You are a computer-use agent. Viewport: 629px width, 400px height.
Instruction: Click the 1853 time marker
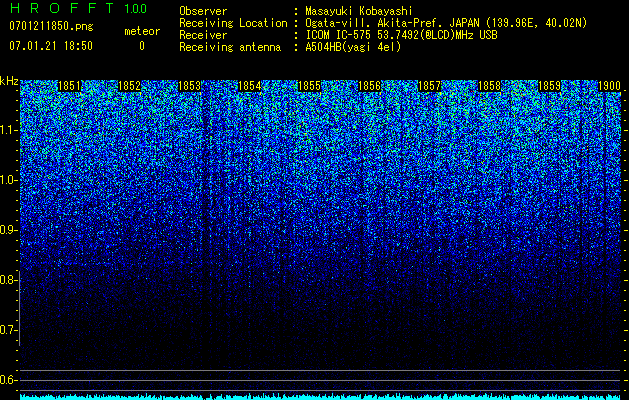[189, 86]
